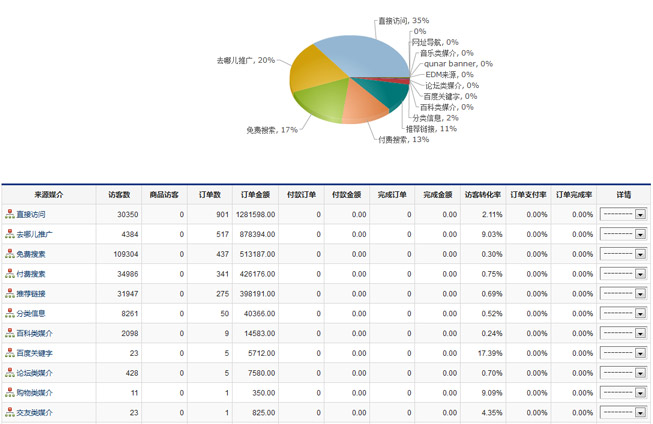Click the 商品访客 column header

(x=164, y=195)
